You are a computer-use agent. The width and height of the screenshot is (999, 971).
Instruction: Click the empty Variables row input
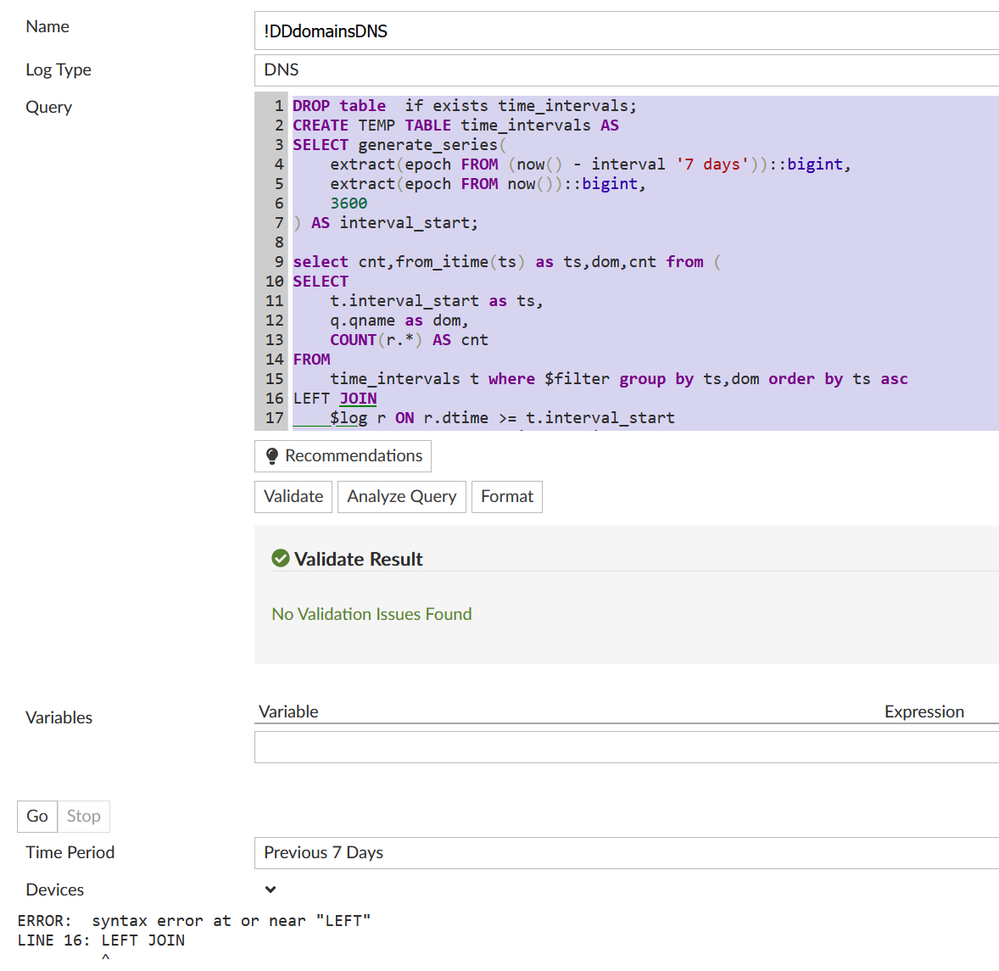tap(626, 747)
